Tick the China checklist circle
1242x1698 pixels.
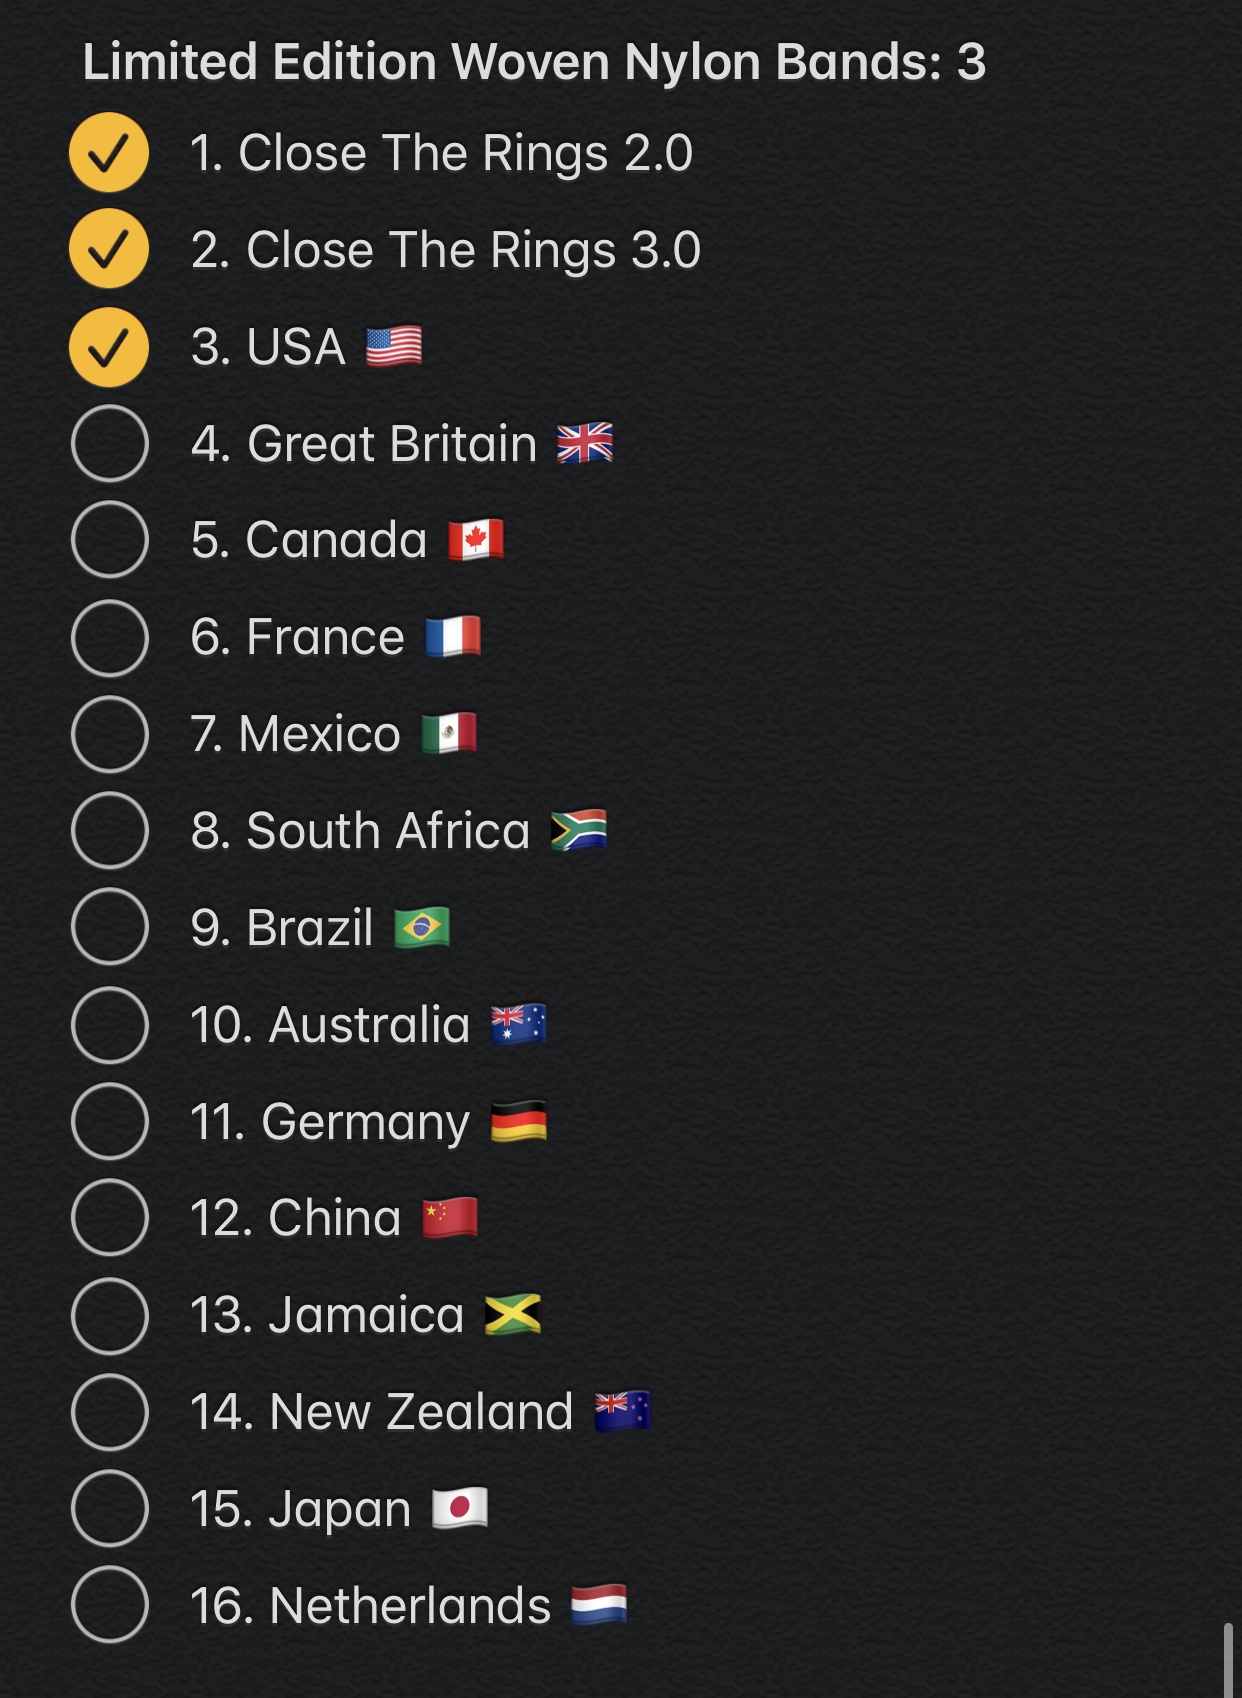click(x=109, y=1218)
